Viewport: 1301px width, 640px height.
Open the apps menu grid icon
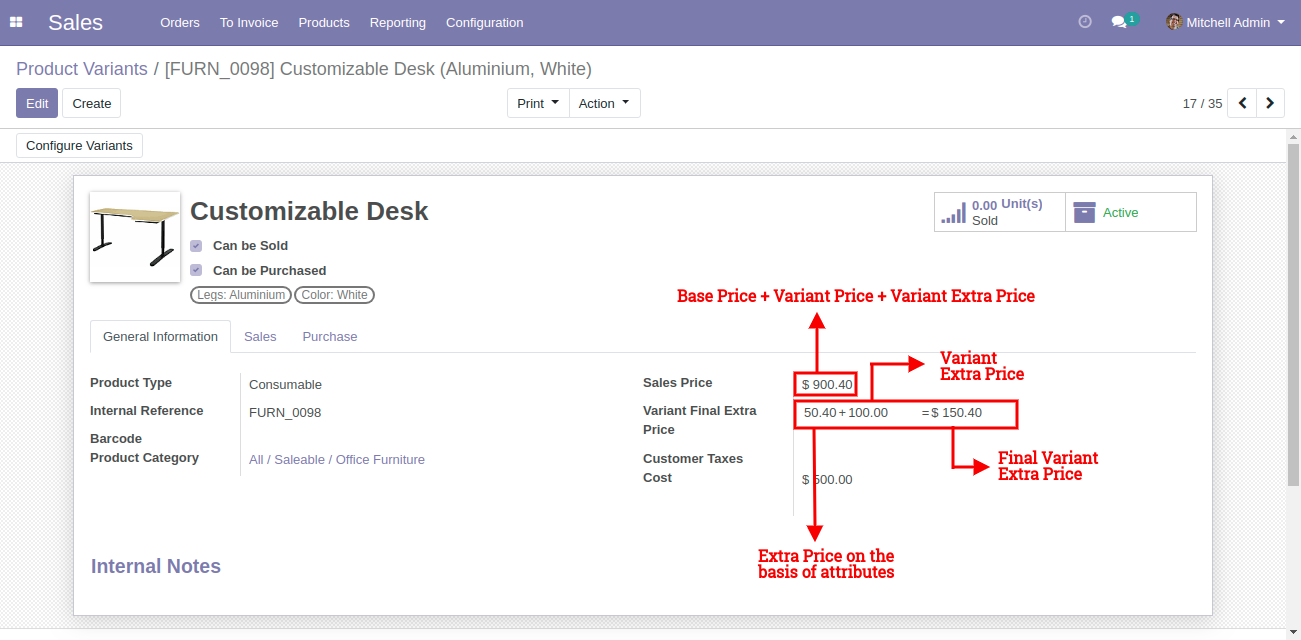(x=16, y=22)
